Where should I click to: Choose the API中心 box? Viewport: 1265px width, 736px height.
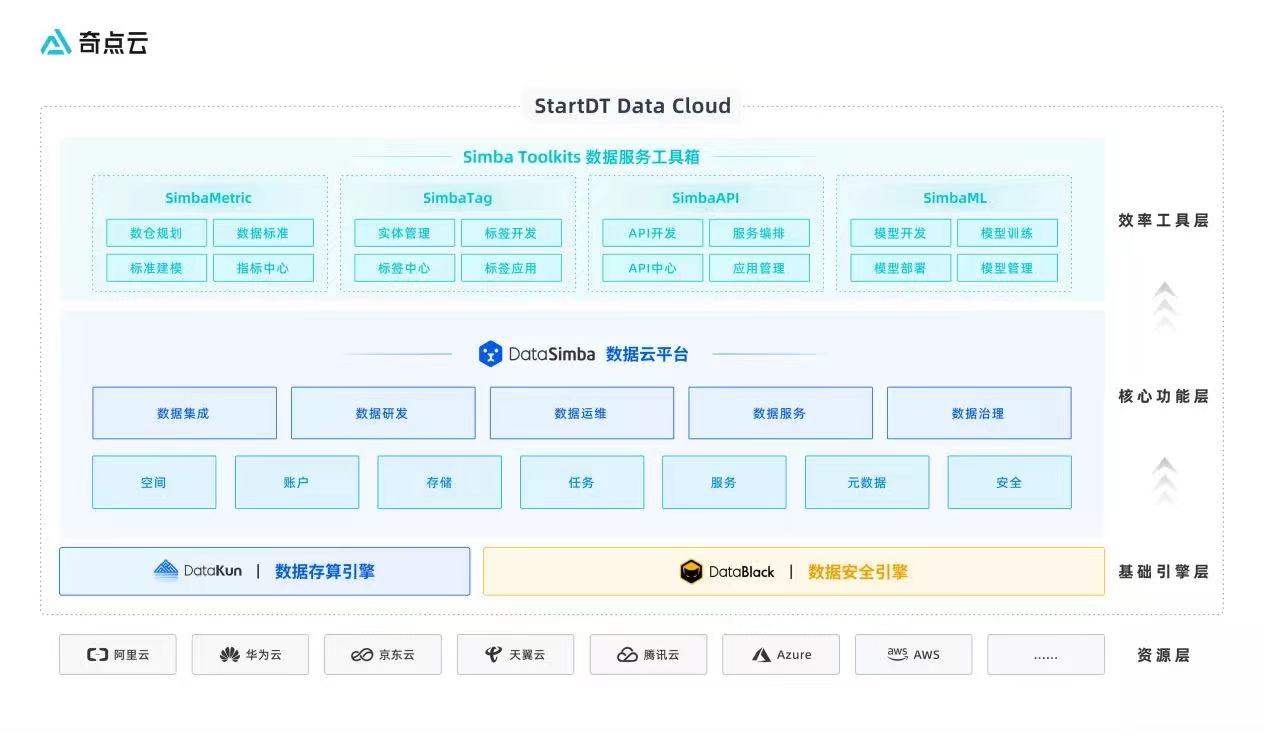pyautogui.click(x=653, y=268)
